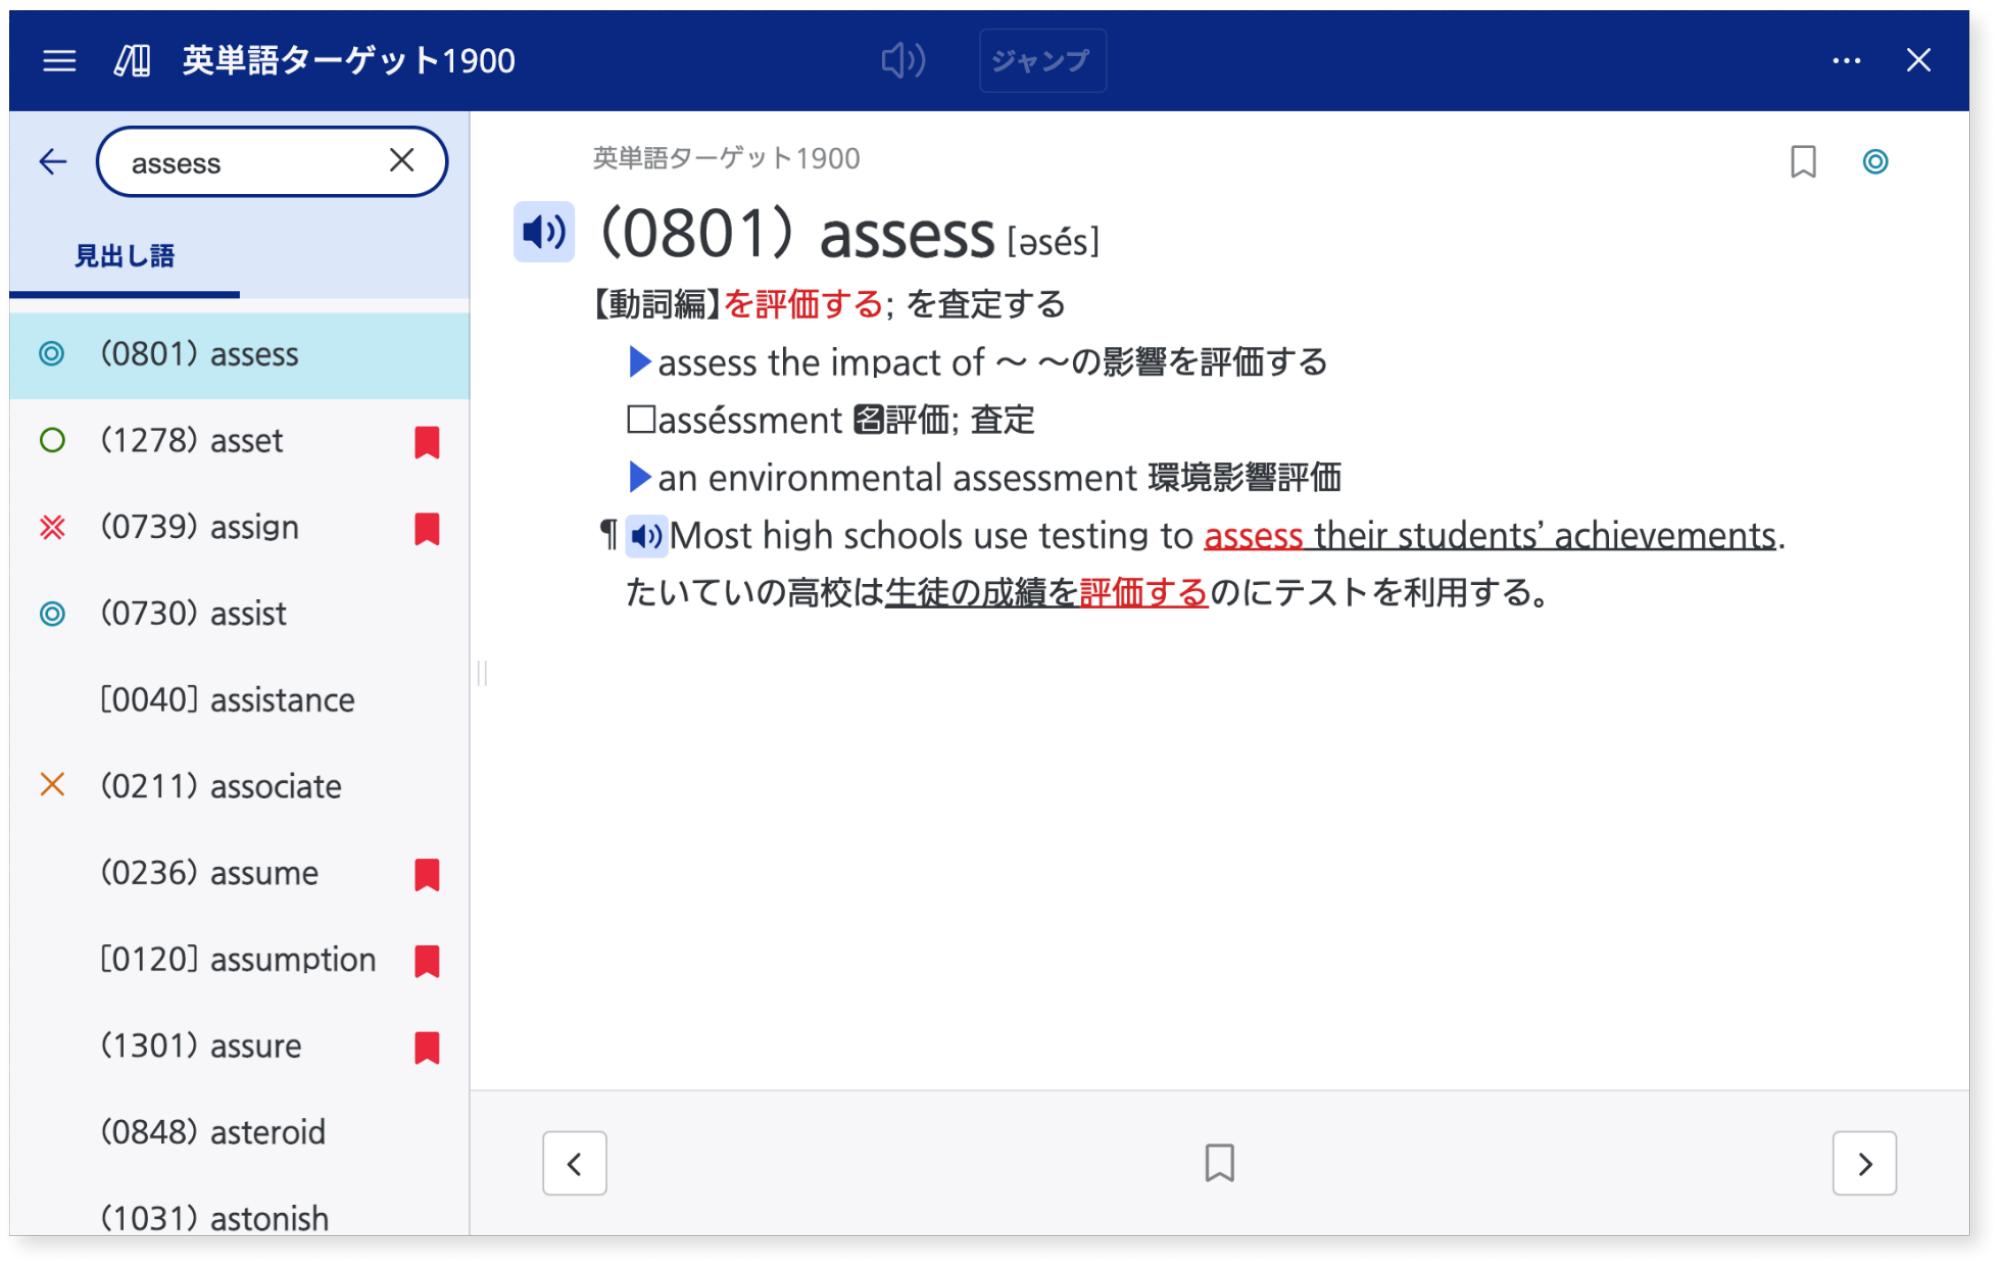This screenshot has width=2000, height=1266.
Task: Go to the previous entry with left chevron
Action: [x=575, y=1163]
